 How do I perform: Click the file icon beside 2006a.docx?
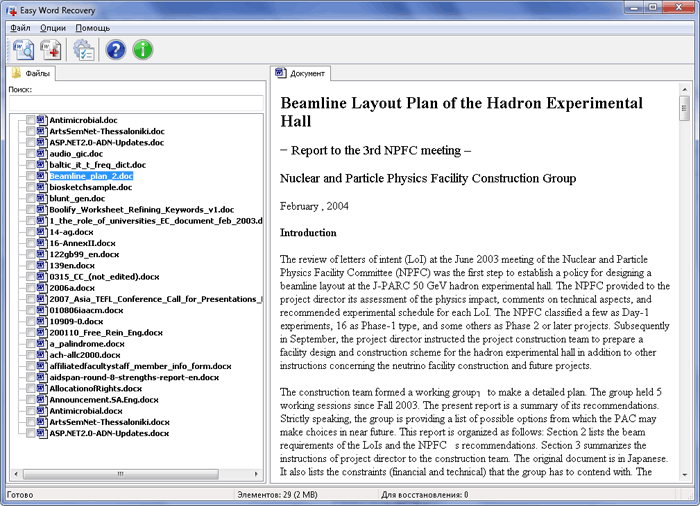[42, 288]
